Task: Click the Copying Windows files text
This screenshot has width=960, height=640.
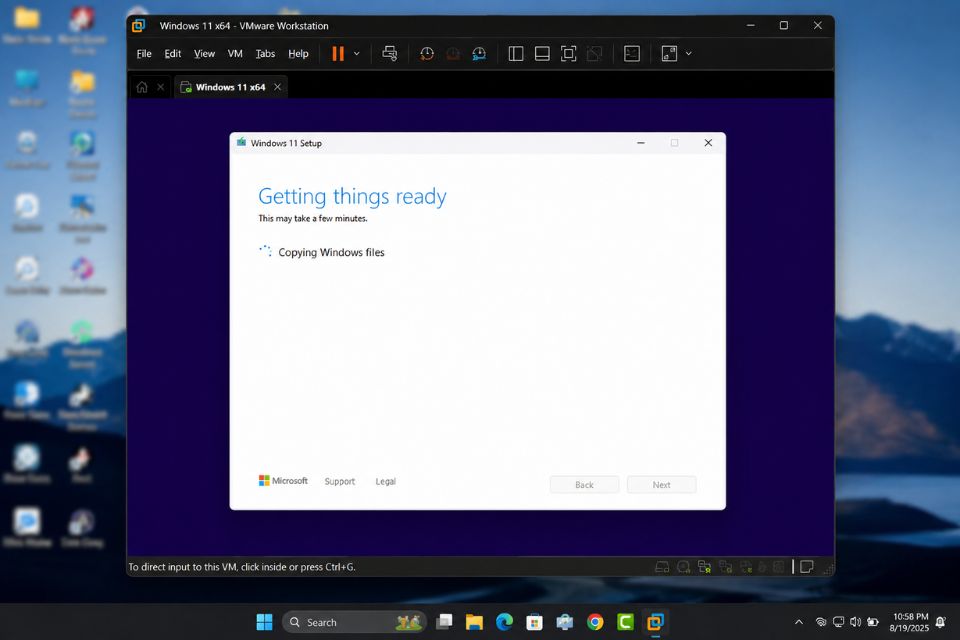Action: tap(331, 252)
